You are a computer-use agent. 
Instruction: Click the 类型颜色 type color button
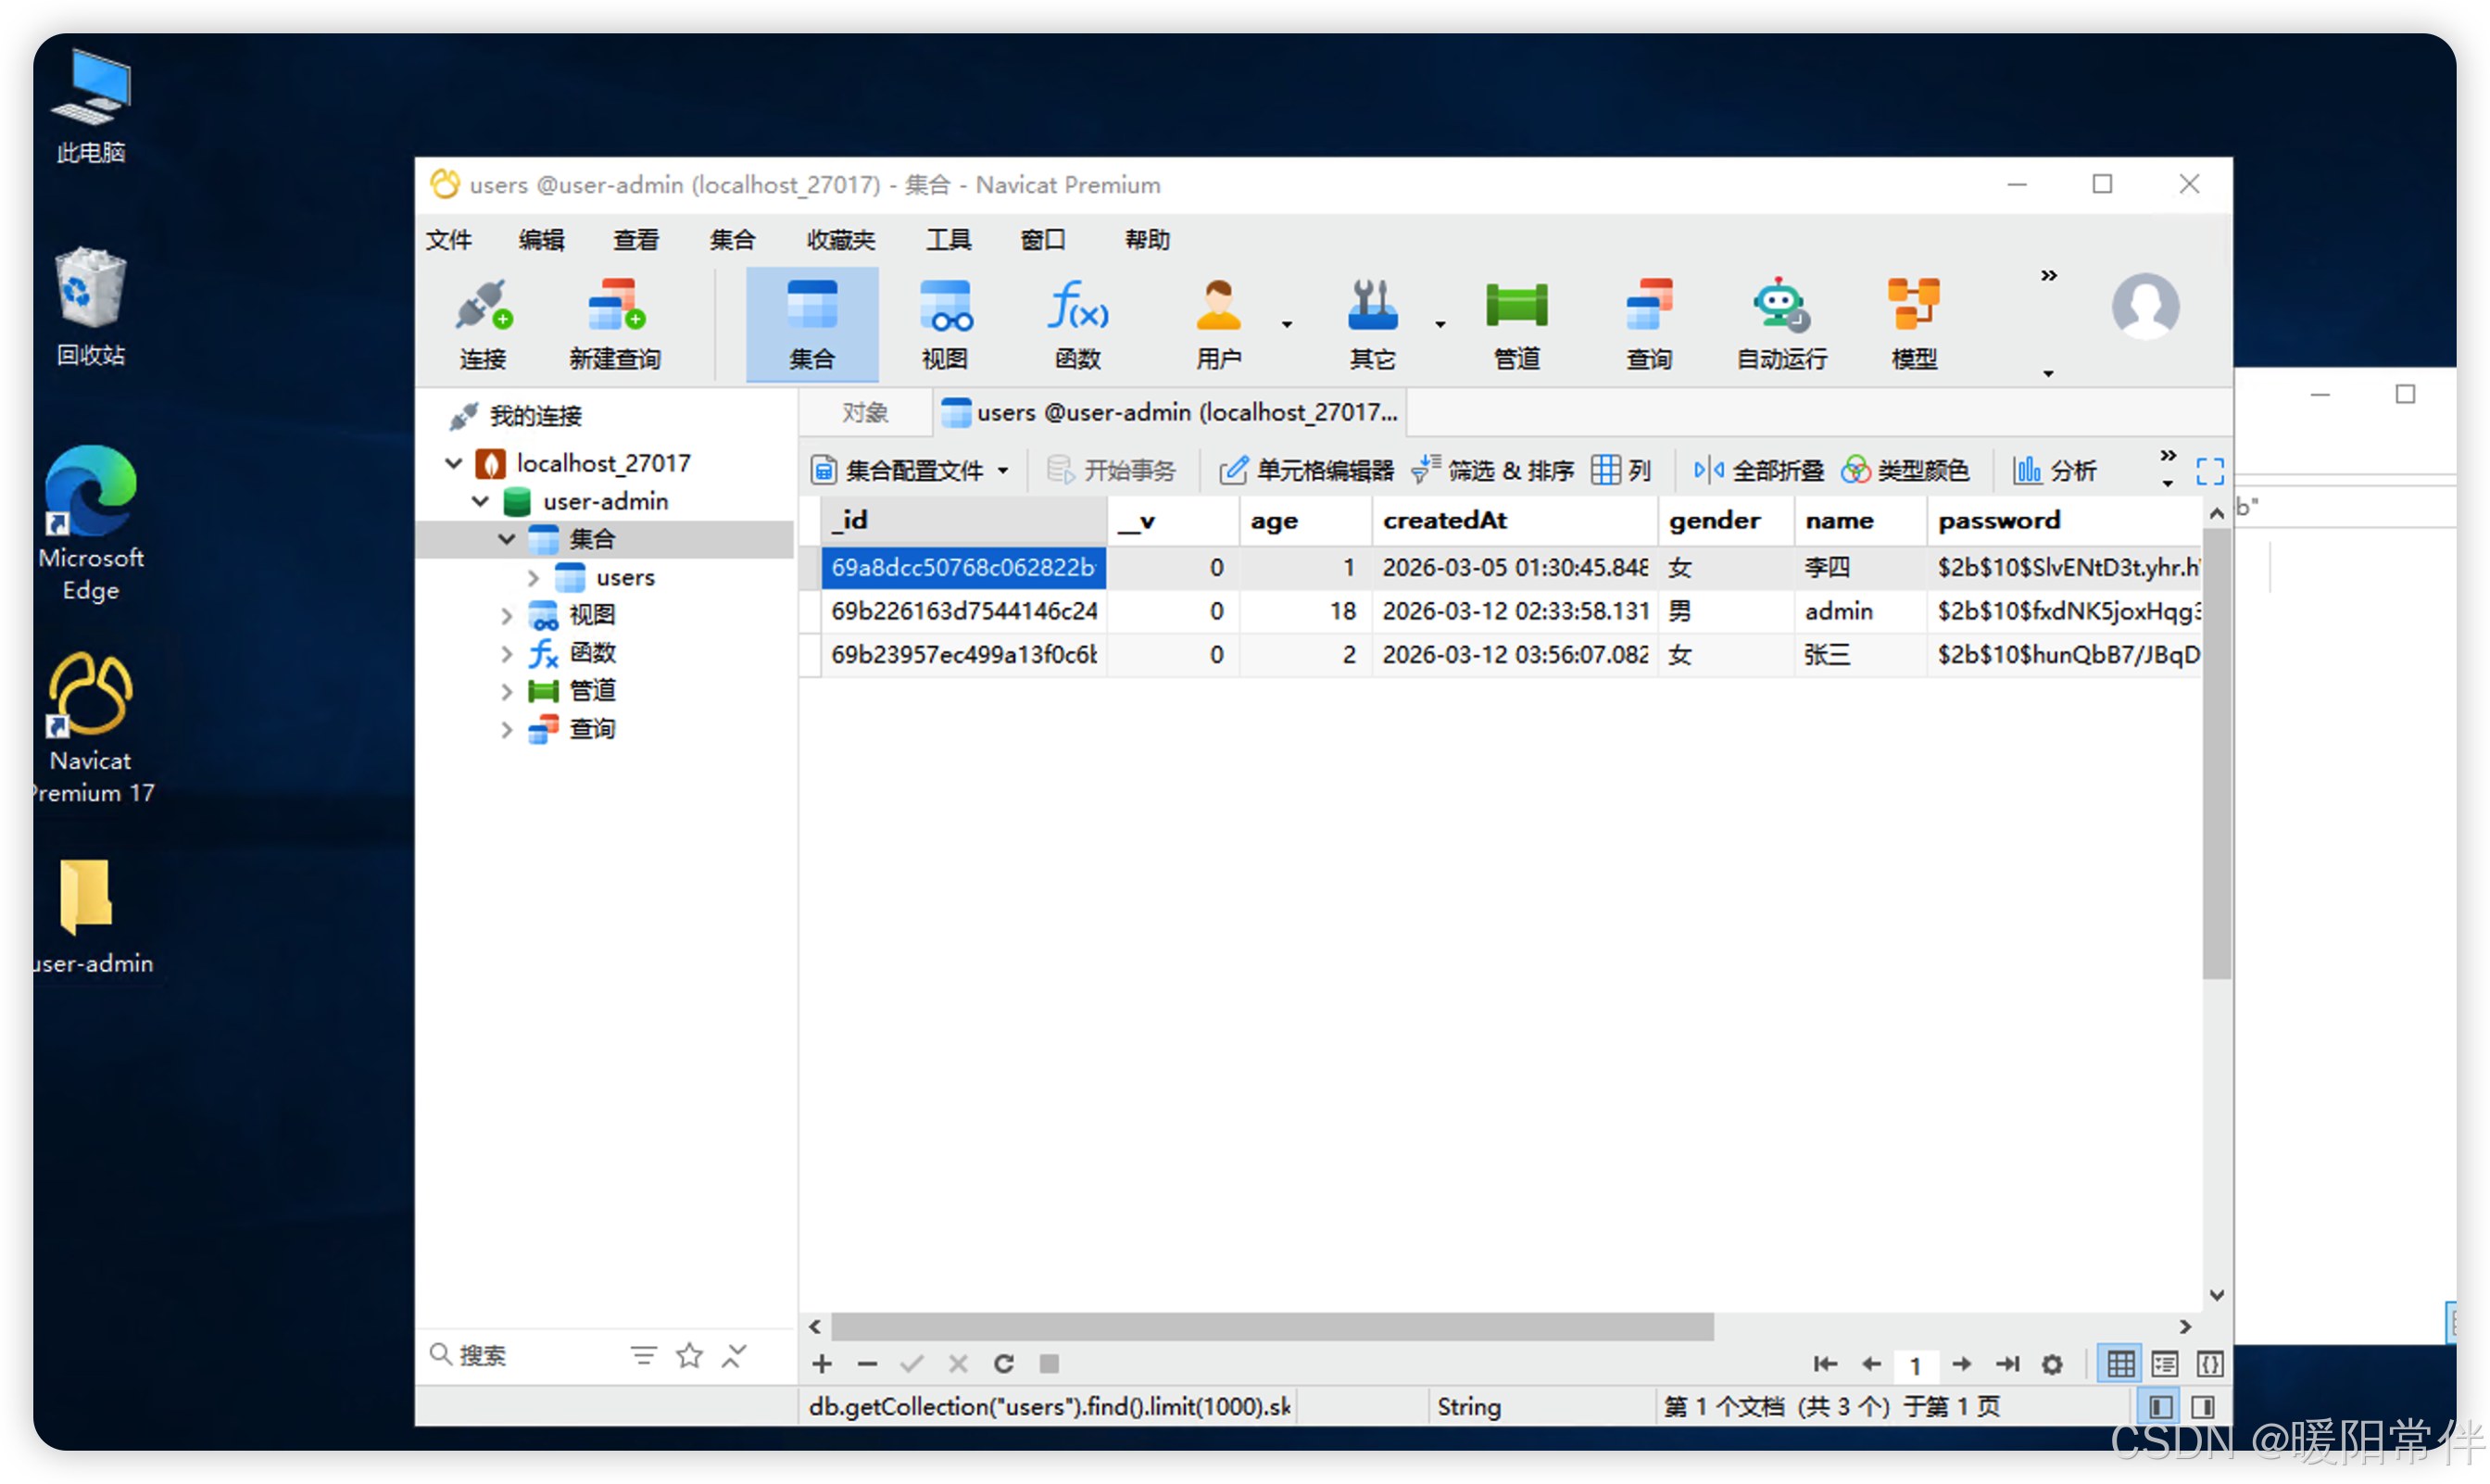click(1906, 470)
